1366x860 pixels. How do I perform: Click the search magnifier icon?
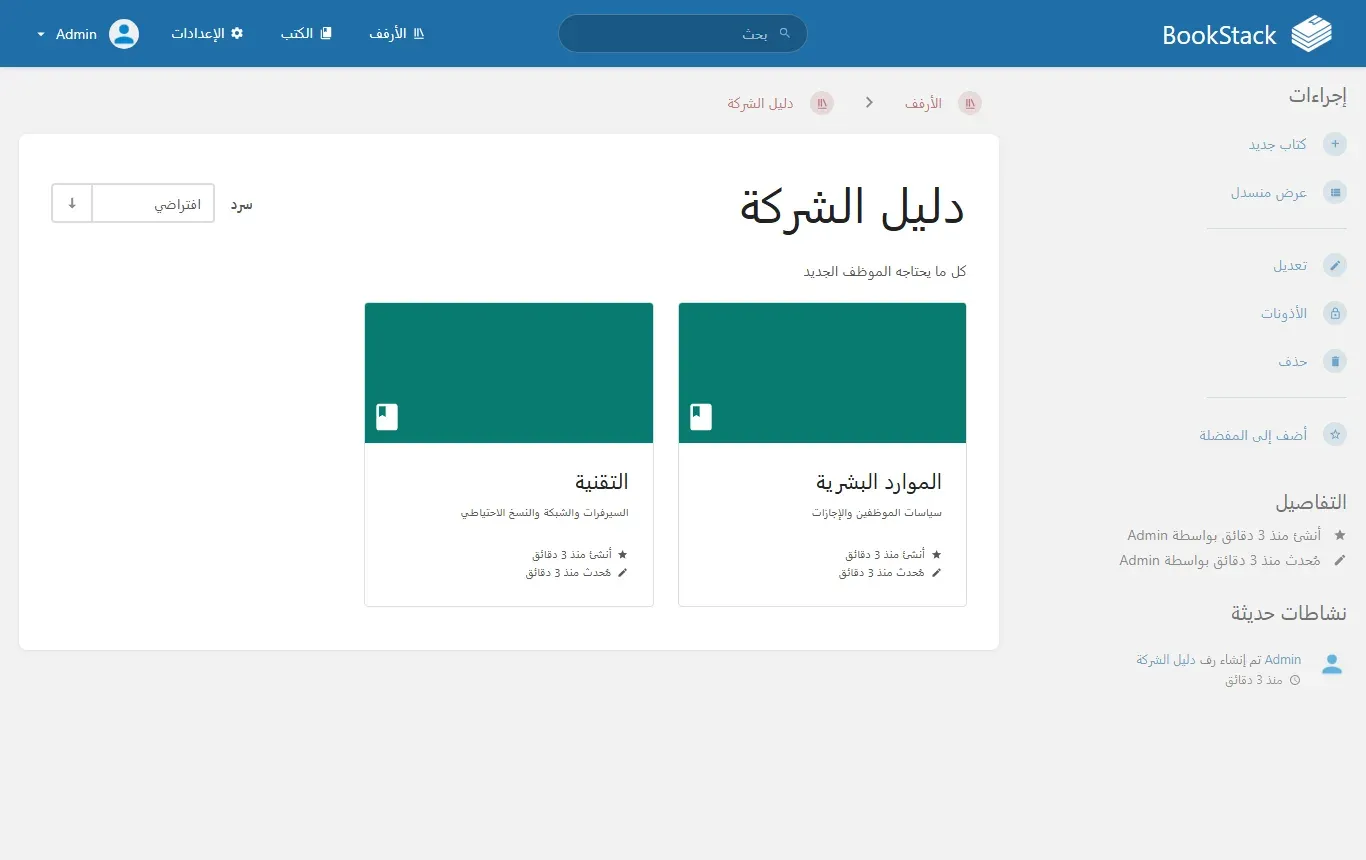coord(785,33)
